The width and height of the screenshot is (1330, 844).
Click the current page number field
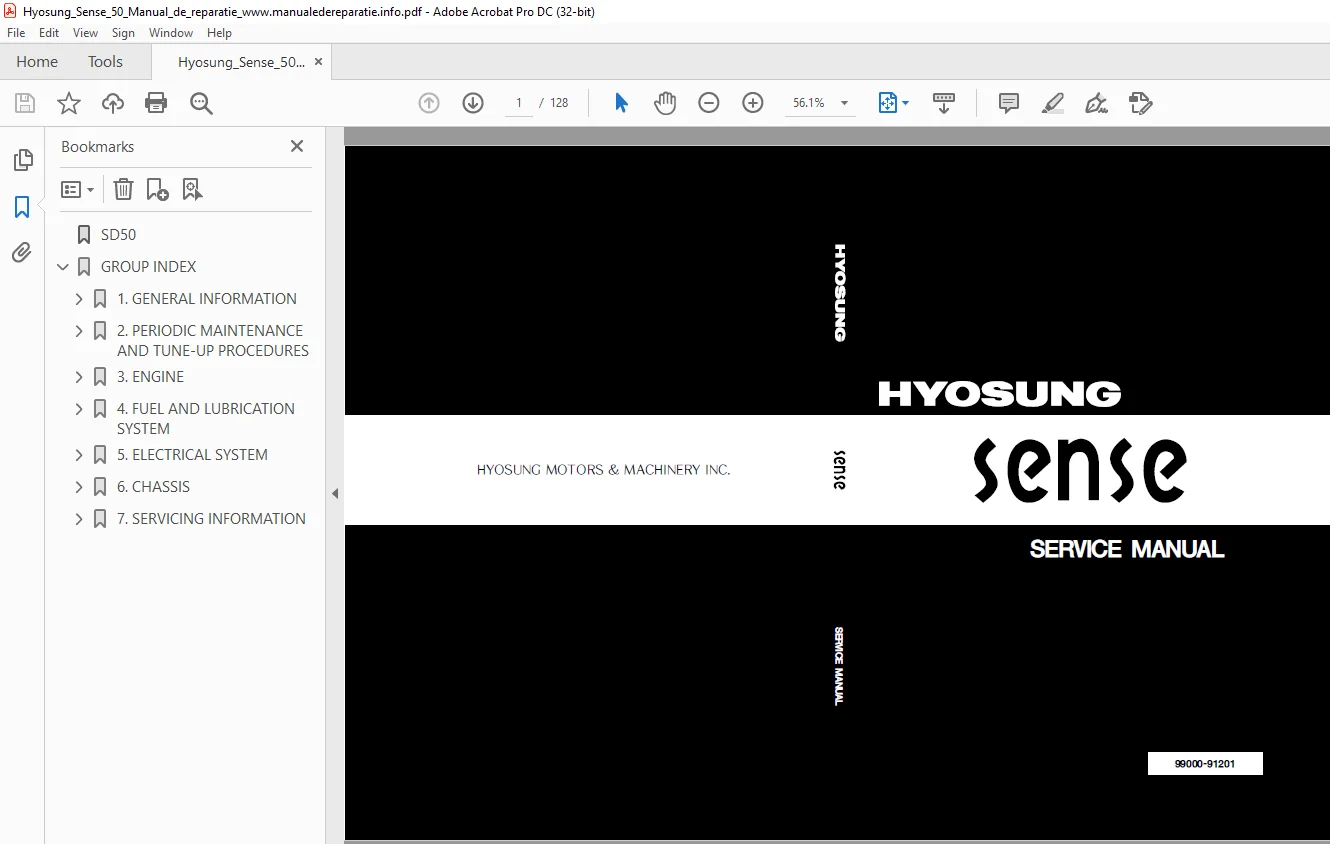[x=519, y=103]
